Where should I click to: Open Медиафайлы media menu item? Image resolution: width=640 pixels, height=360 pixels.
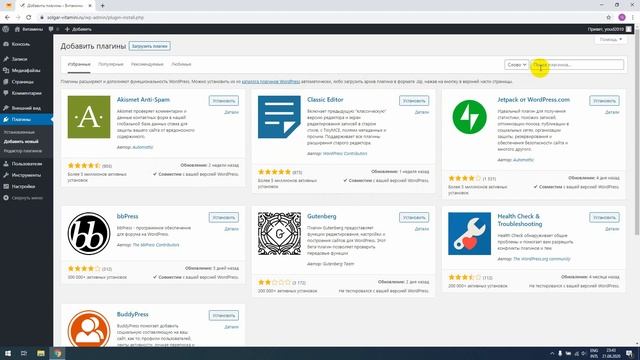pos(26,70)
